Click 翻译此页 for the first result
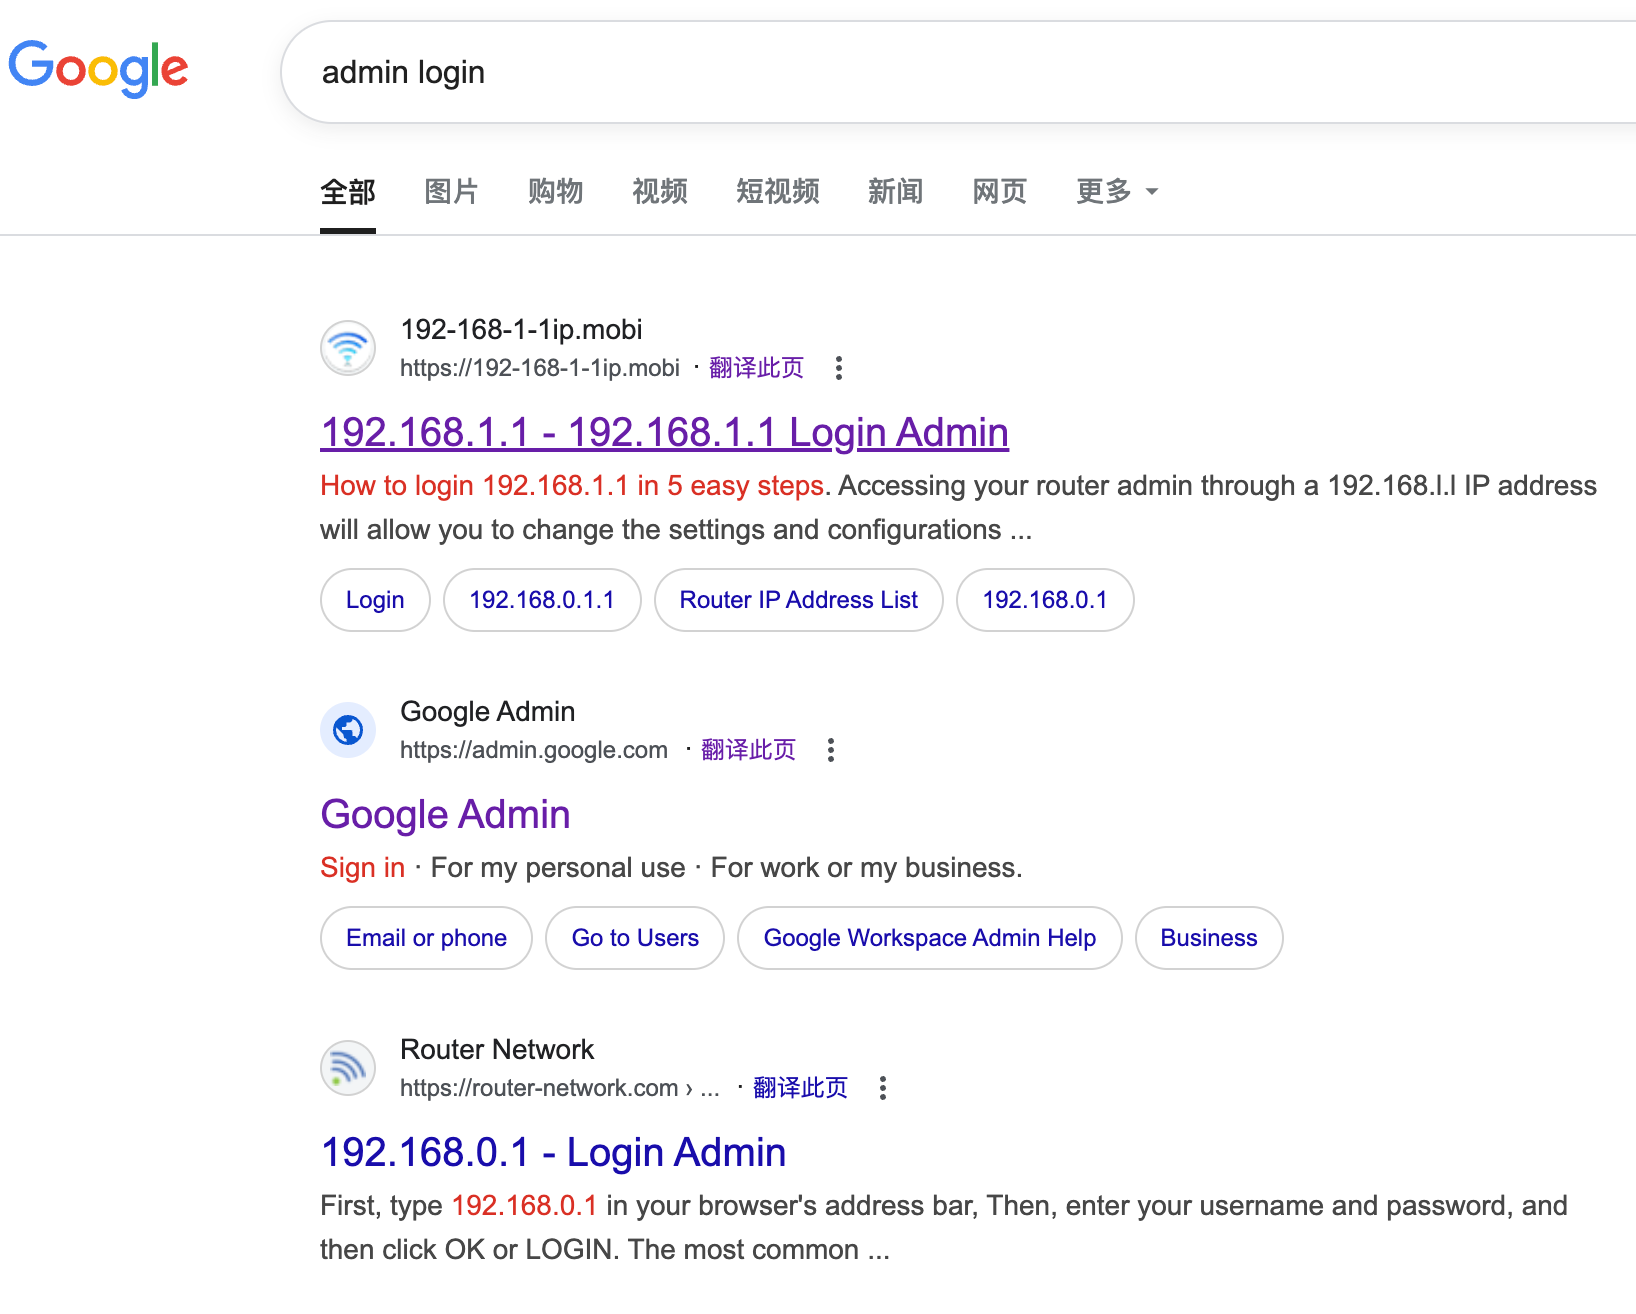The width and height of the screenshot is (1636, 1314). click(x=757, y=368)
